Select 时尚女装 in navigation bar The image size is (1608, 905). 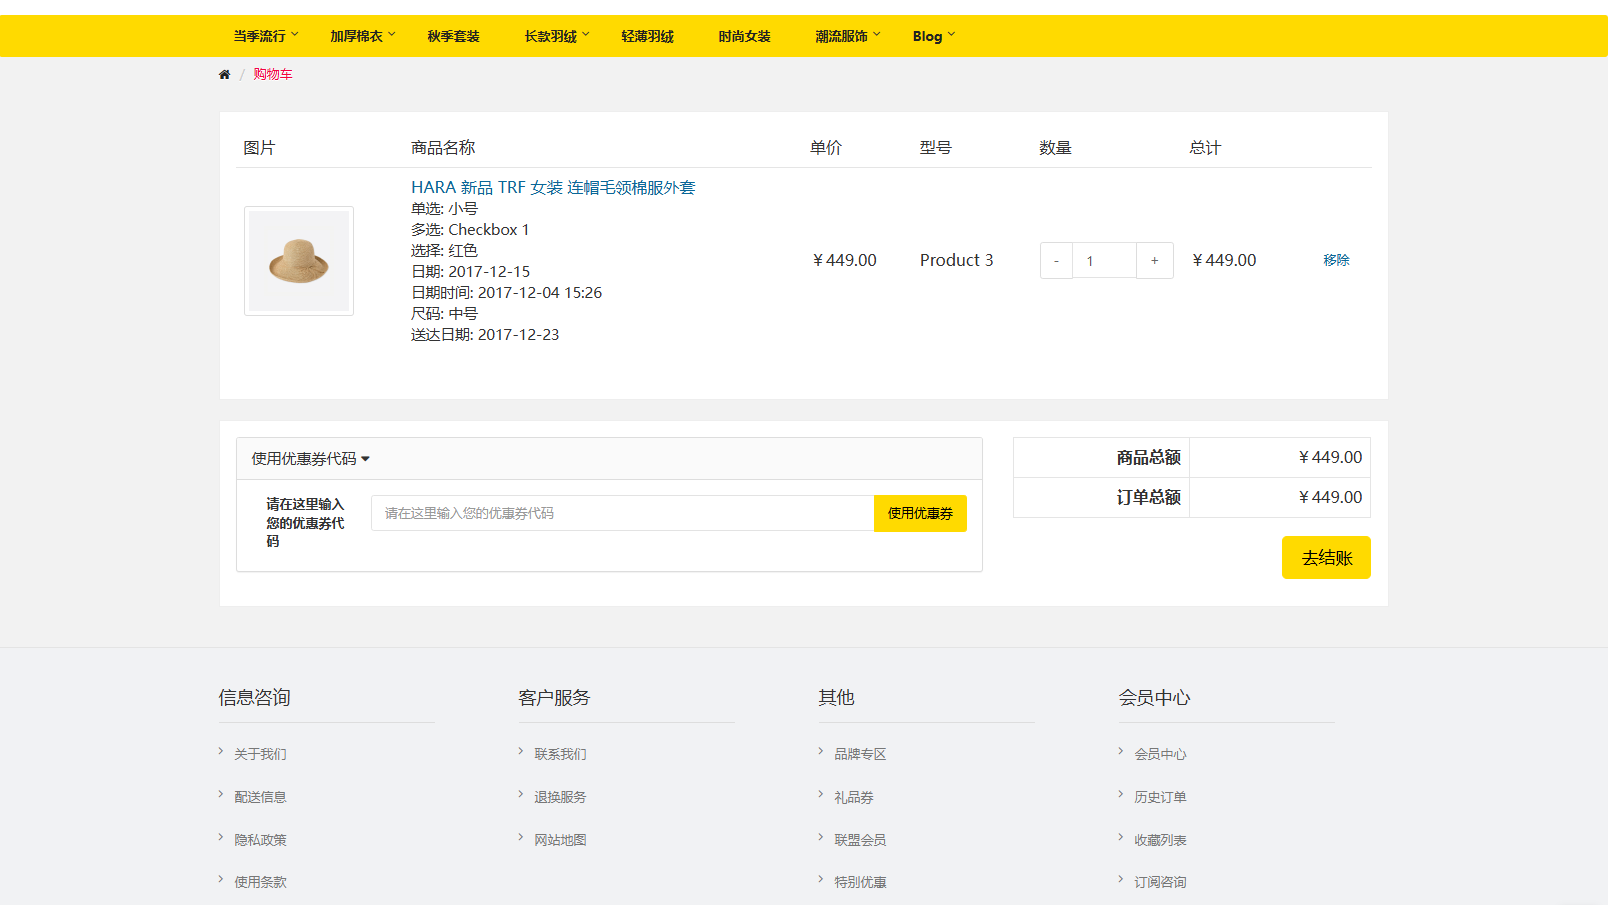744,36
